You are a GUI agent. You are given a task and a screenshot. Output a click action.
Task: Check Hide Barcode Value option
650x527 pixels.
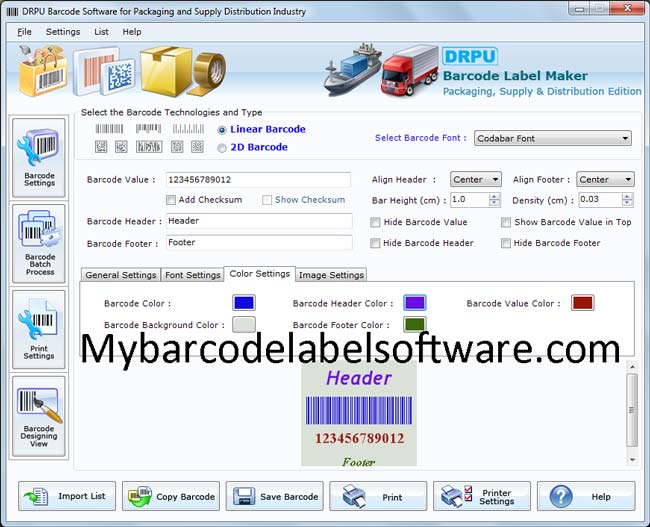tap(375, 223)
